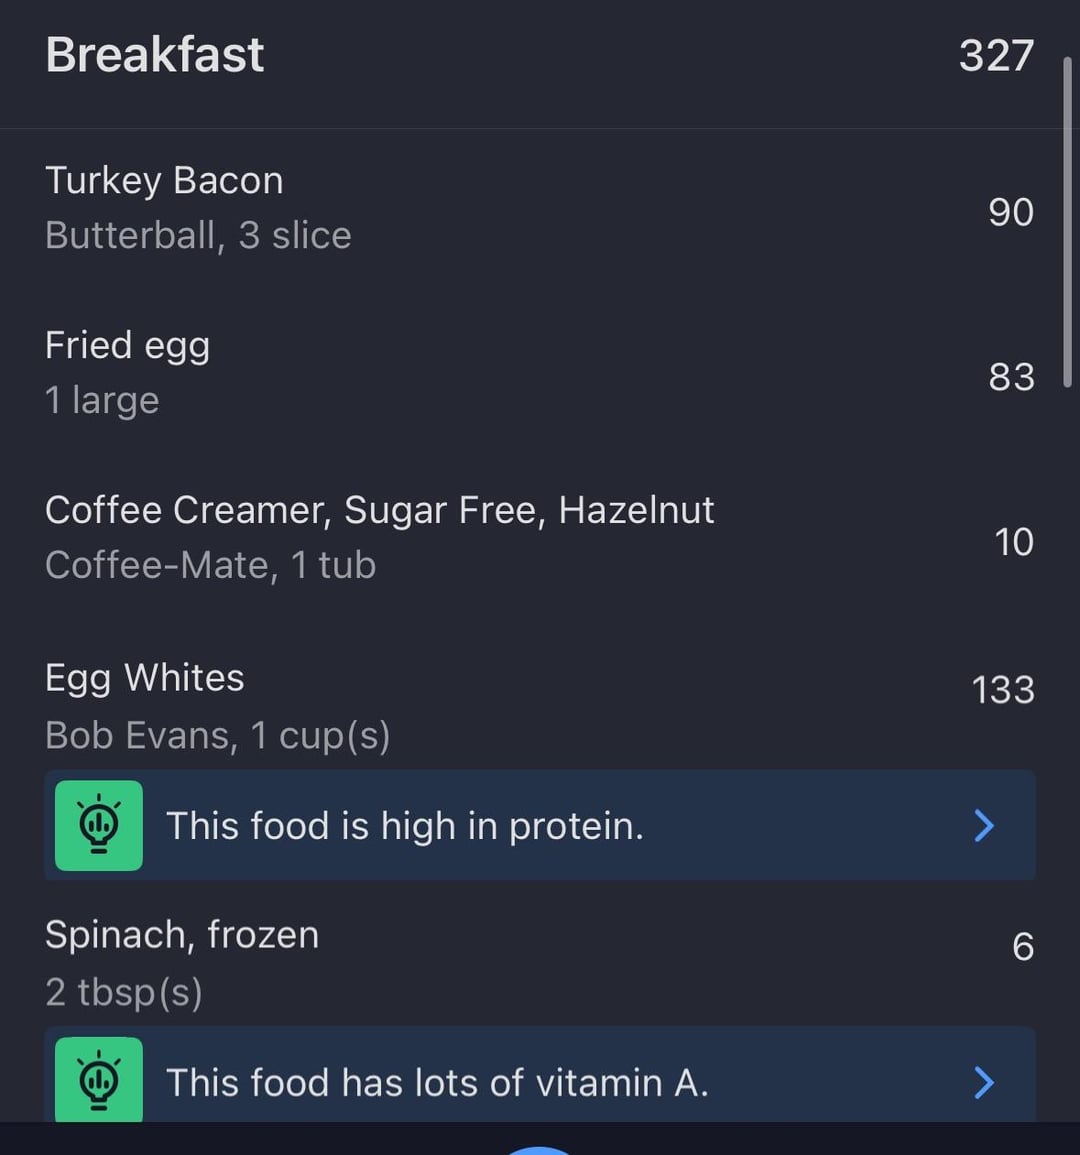Viewport: 1080px width, 1155px height.
Task: Select the Fried egg entry
Action: pyautogui.click(x=540, y=373)
